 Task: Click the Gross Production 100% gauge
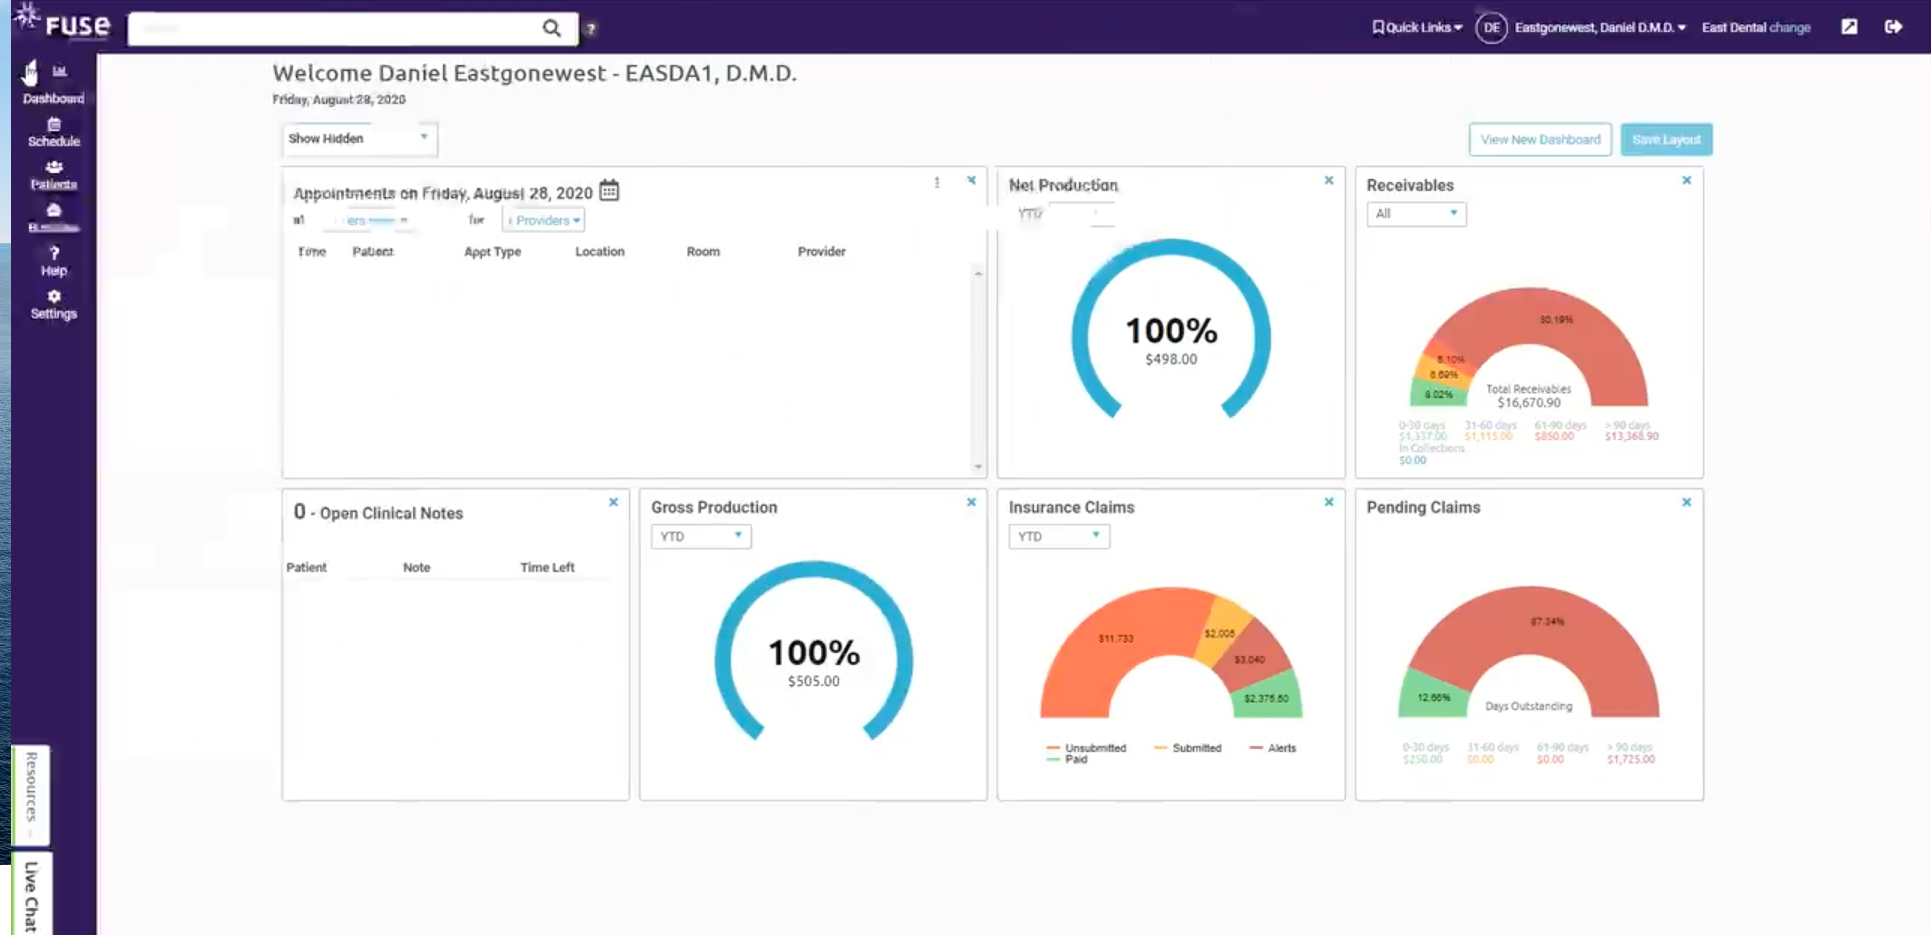click(x=814, y=652)
